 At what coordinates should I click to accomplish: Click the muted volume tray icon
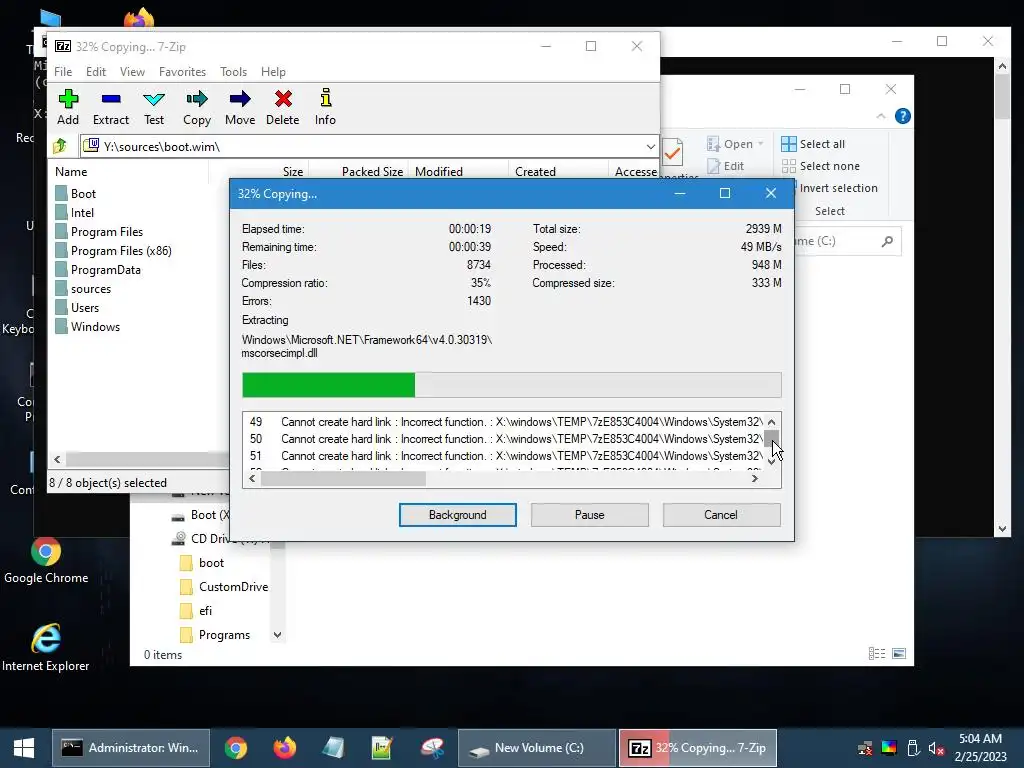(936, 748)
